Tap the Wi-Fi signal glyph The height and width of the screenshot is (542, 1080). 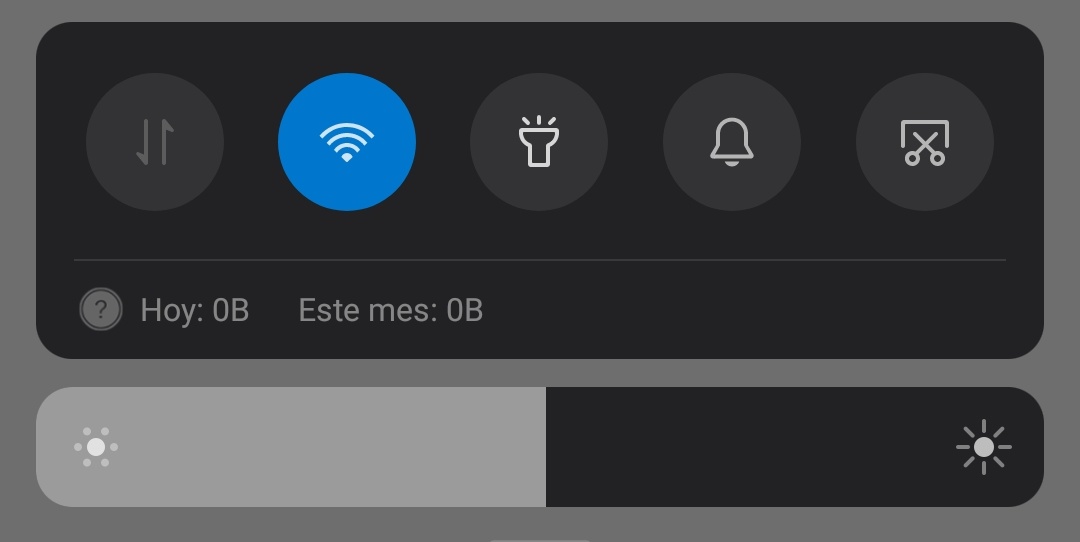tap(346, 143)
